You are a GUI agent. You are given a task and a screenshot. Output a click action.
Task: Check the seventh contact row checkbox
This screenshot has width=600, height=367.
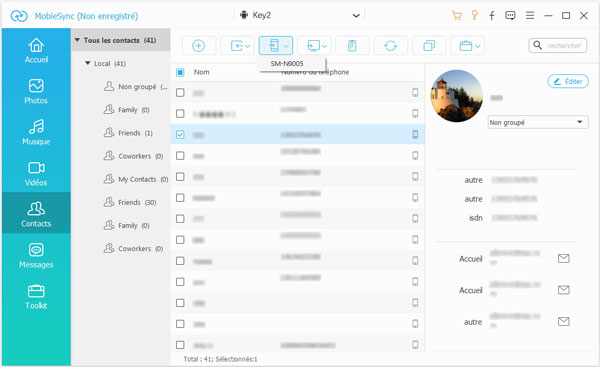point(180,219)
